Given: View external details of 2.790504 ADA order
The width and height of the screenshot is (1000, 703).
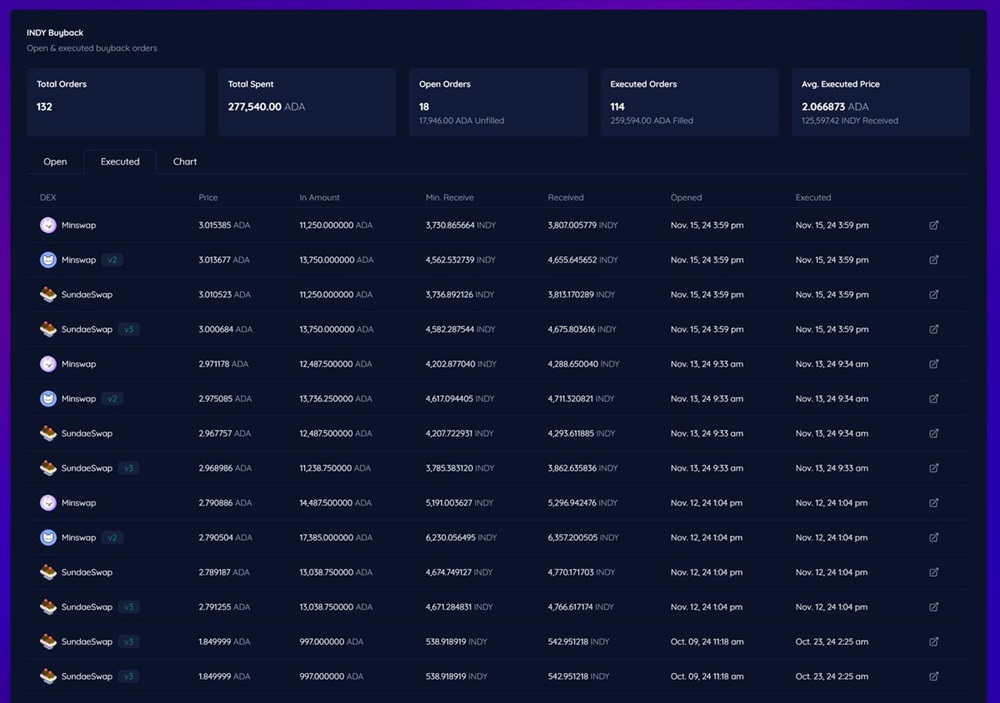Looking at the screenshot, I should [x=933, y=538].
